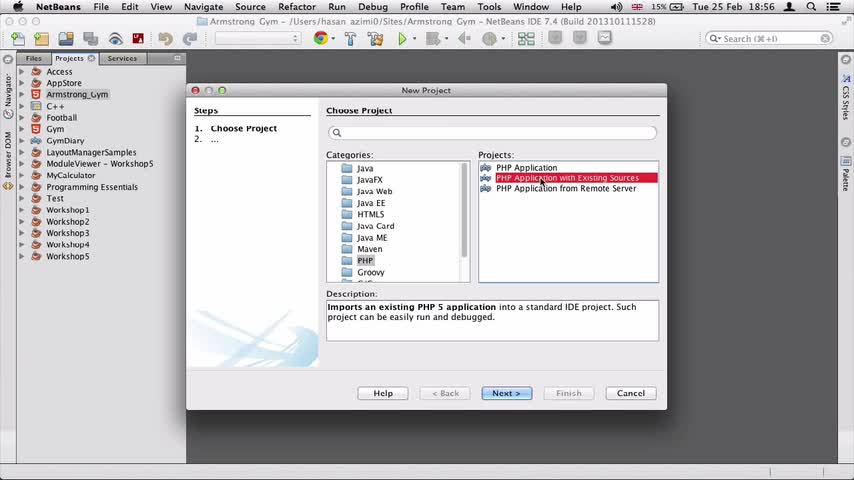Viewport: 854px width, 480px height.
Task: Click the eye icon in the toolbar
Action: (115, 39)
